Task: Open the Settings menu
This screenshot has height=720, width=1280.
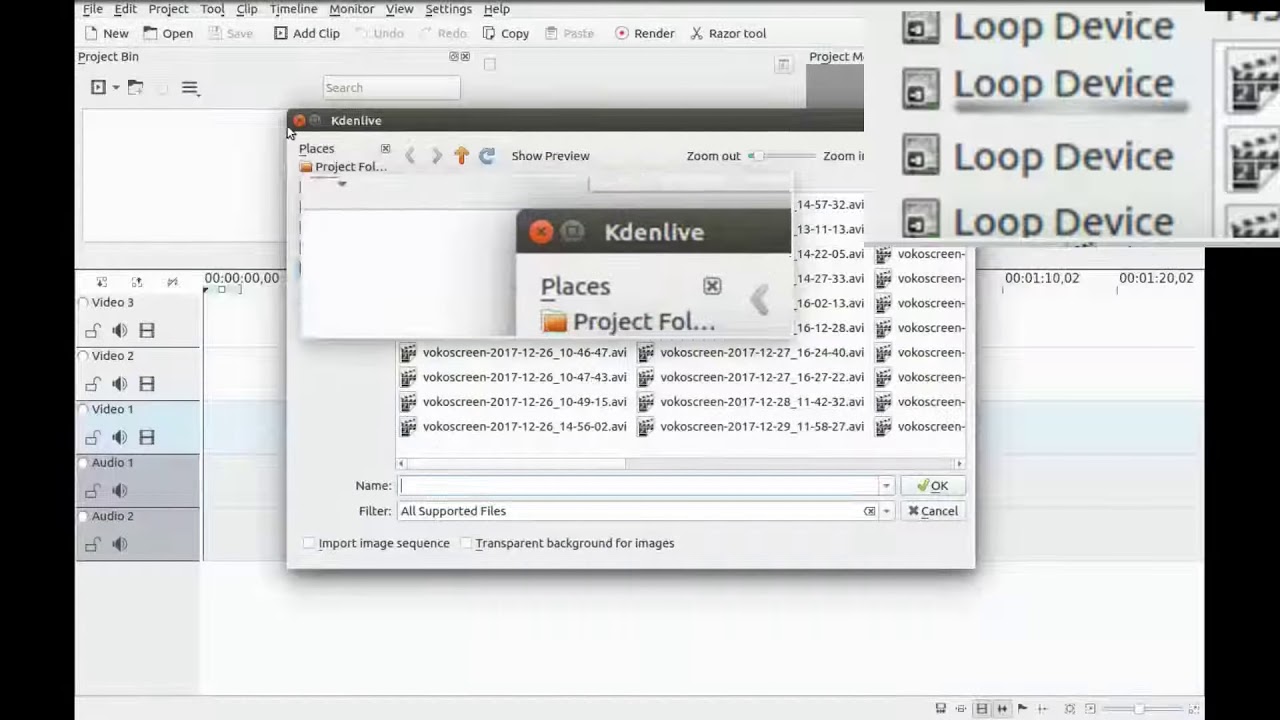Action: click(448, 9)
